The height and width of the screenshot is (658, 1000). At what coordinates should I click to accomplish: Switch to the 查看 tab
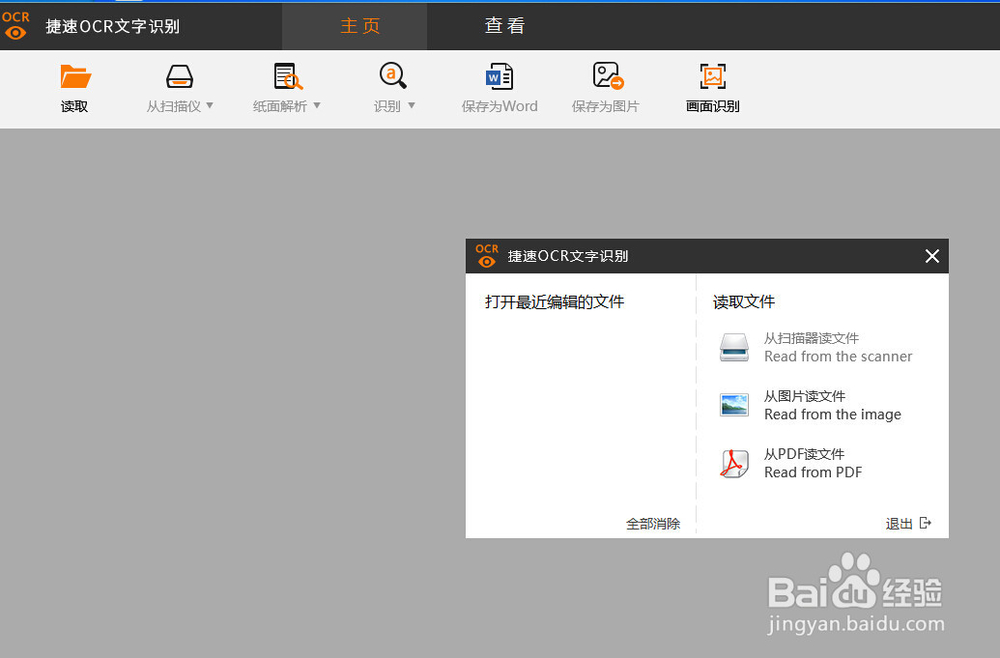click(x=504, y=26)
